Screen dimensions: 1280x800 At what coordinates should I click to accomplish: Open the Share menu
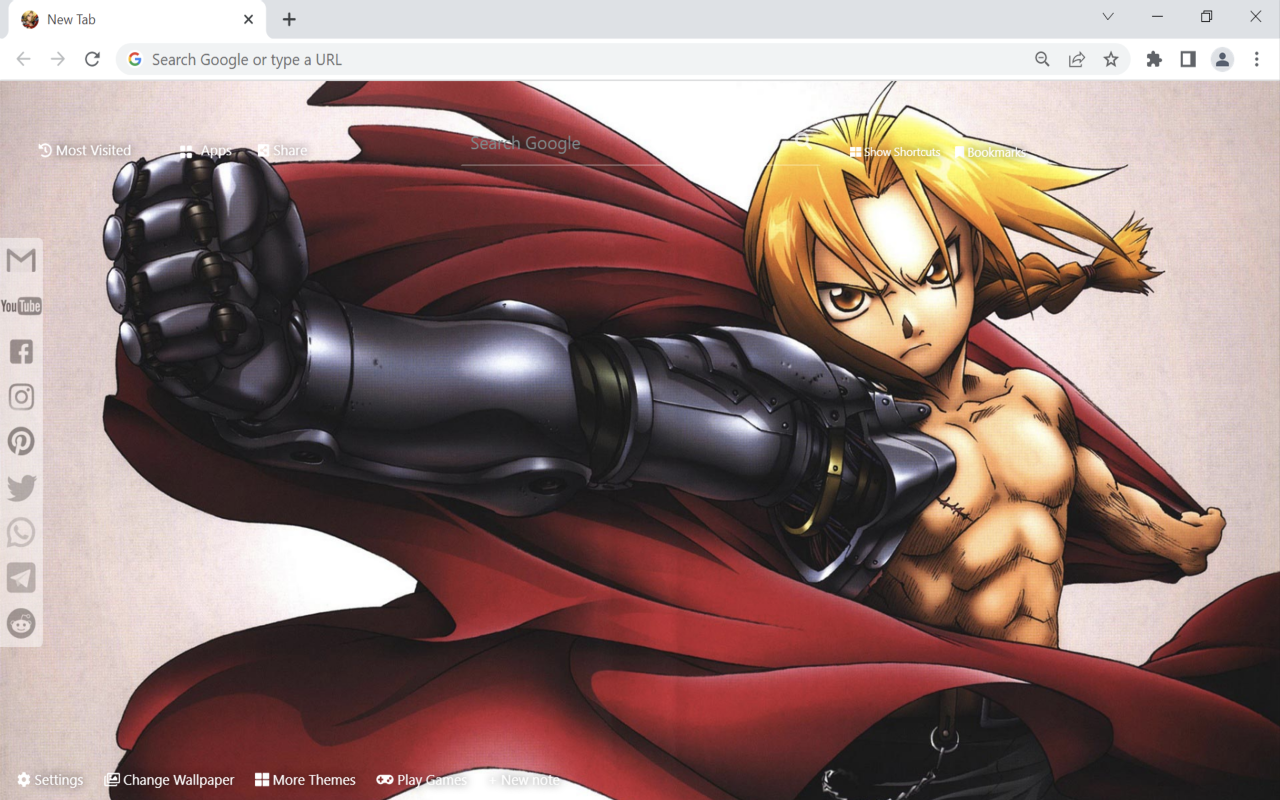coord(283,151)
